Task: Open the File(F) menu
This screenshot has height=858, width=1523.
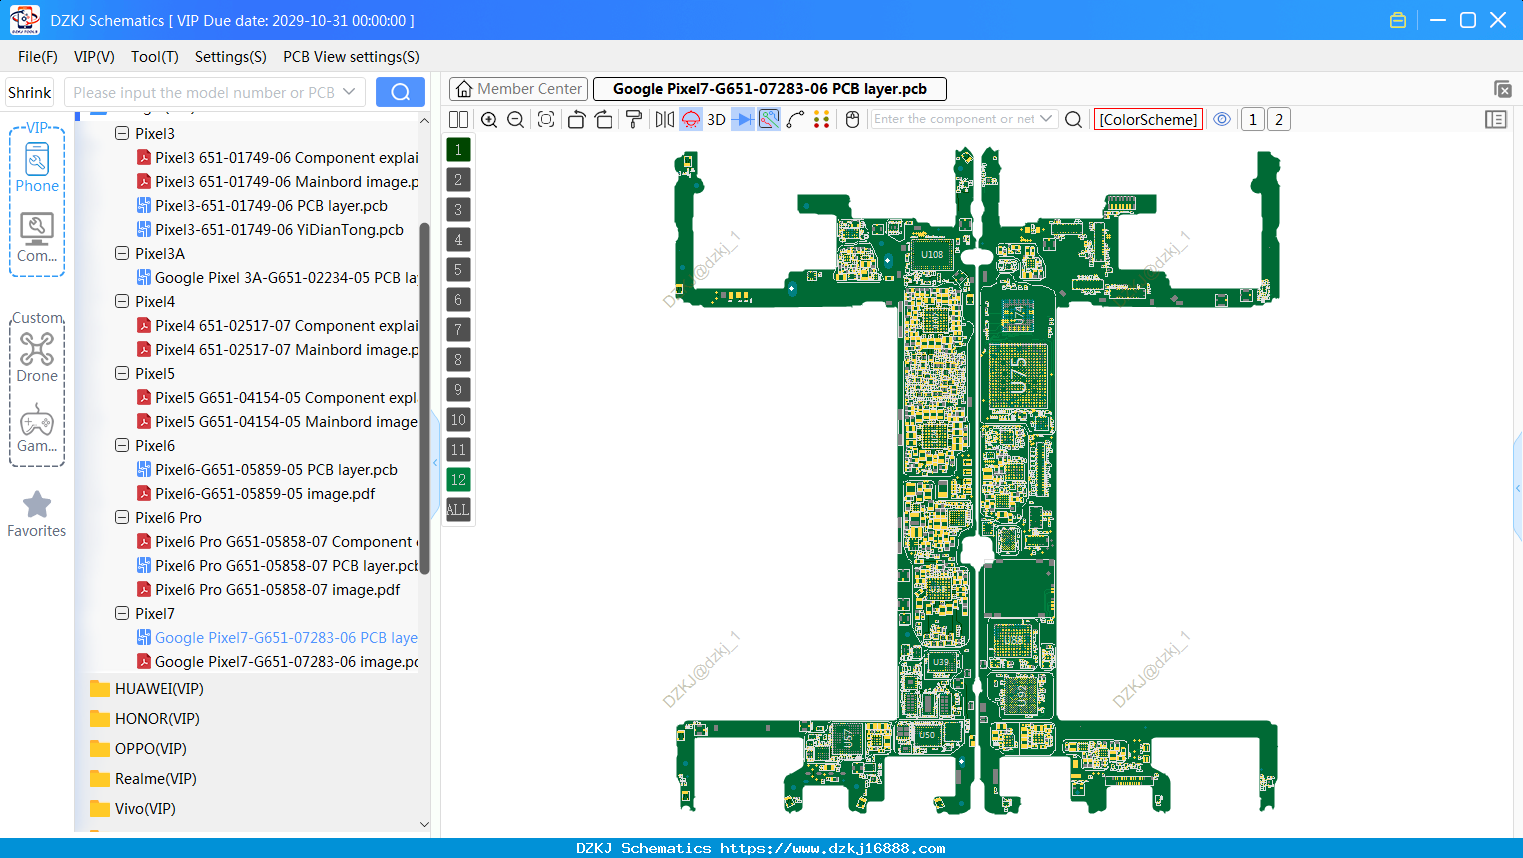Action: click(38, 57)
